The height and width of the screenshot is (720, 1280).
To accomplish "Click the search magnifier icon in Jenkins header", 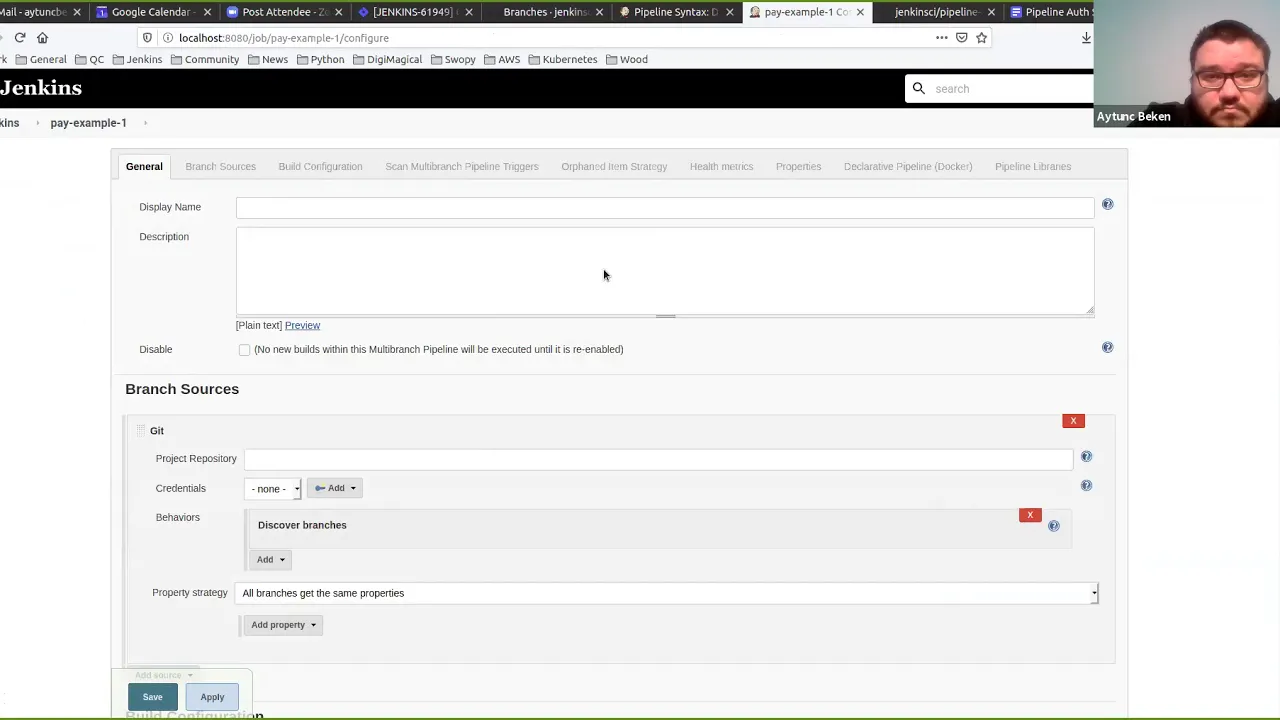I will click(x=918, y=88).
